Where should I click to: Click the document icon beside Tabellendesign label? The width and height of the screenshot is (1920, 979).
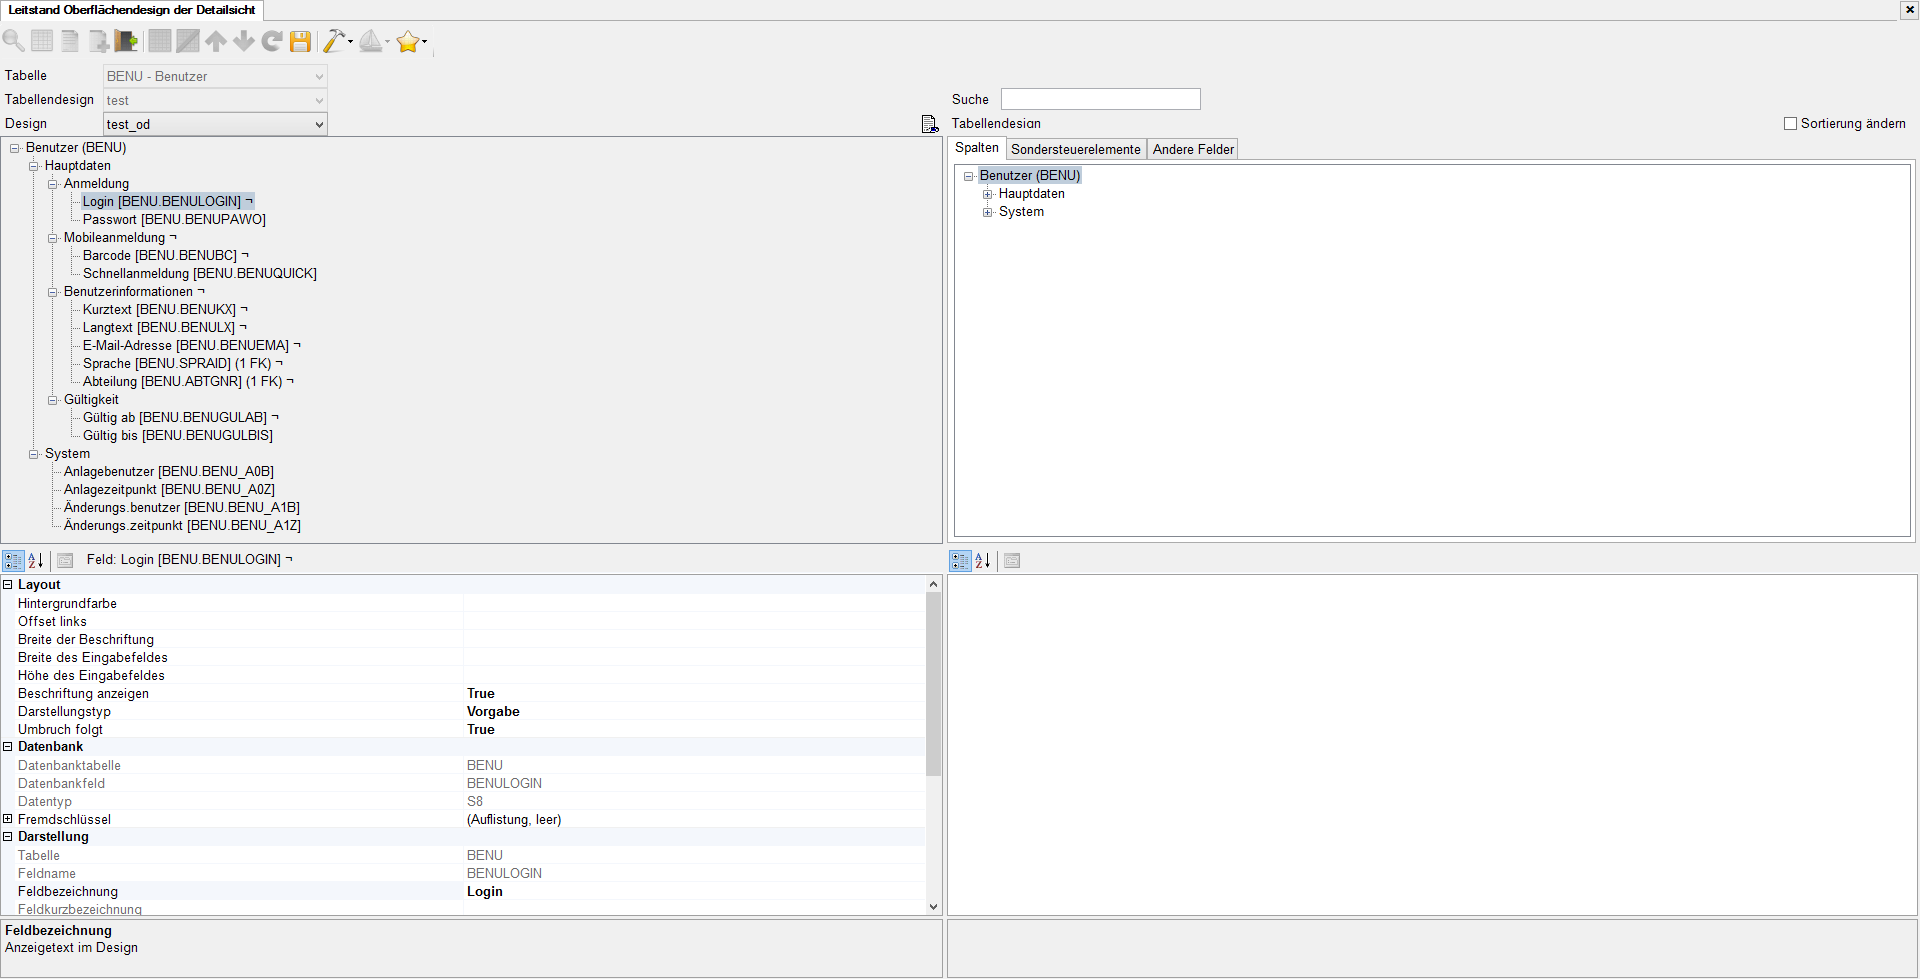click(x=930, y=124)
